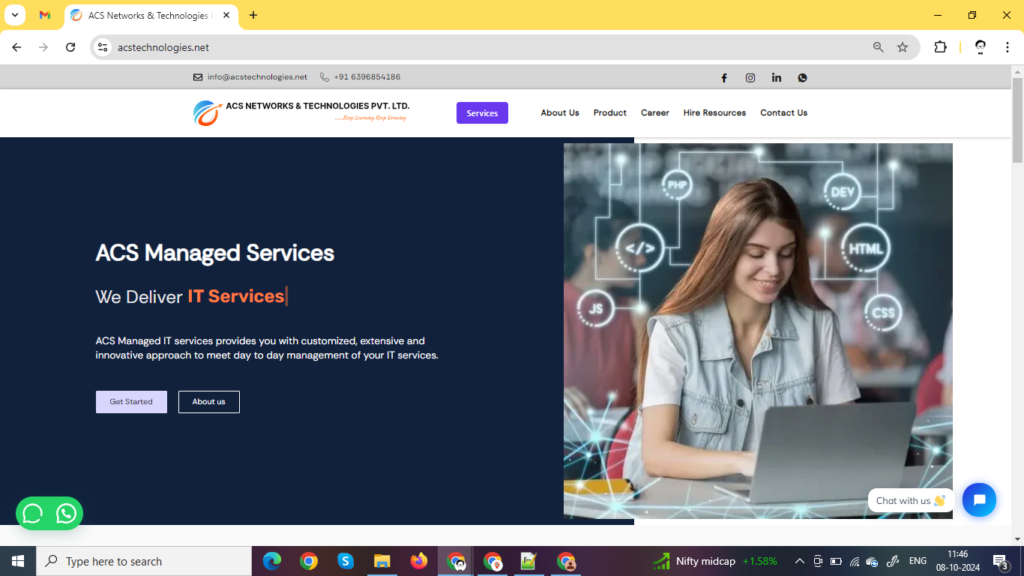The image size is (1024, 576).
Task: Launch Skype from the taskbar
Action: click(345, 561)
